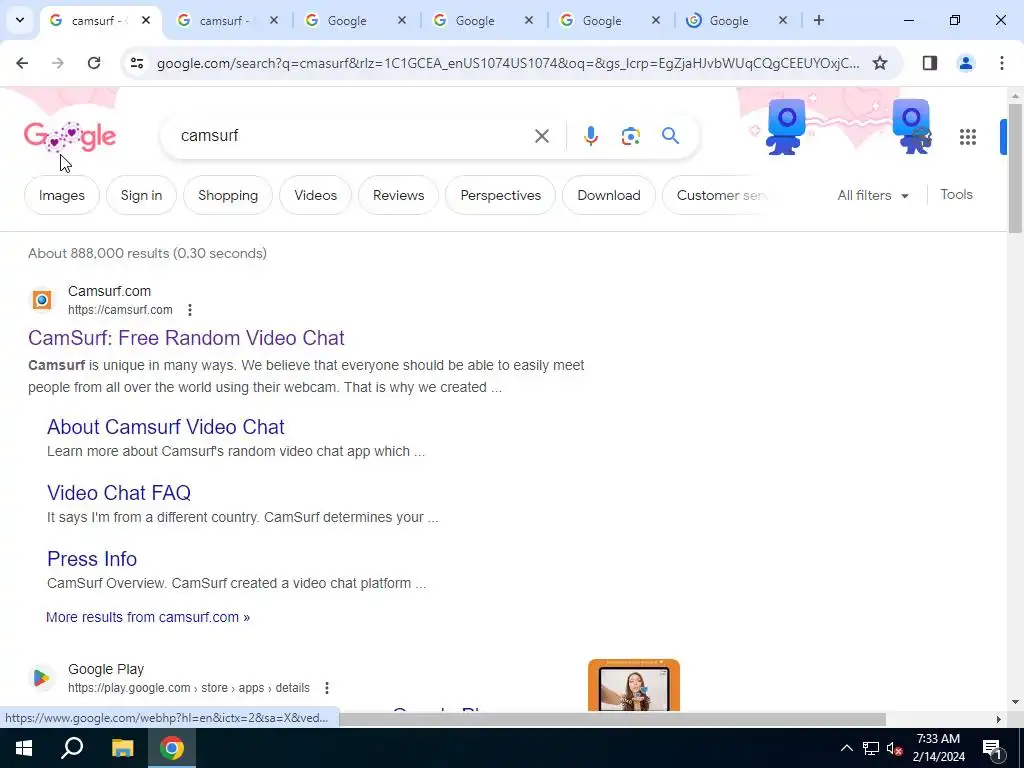This screenshot has height=768, width=1024.
Task: Click the Google Play result favicon
Action: [x=42, y=678]
